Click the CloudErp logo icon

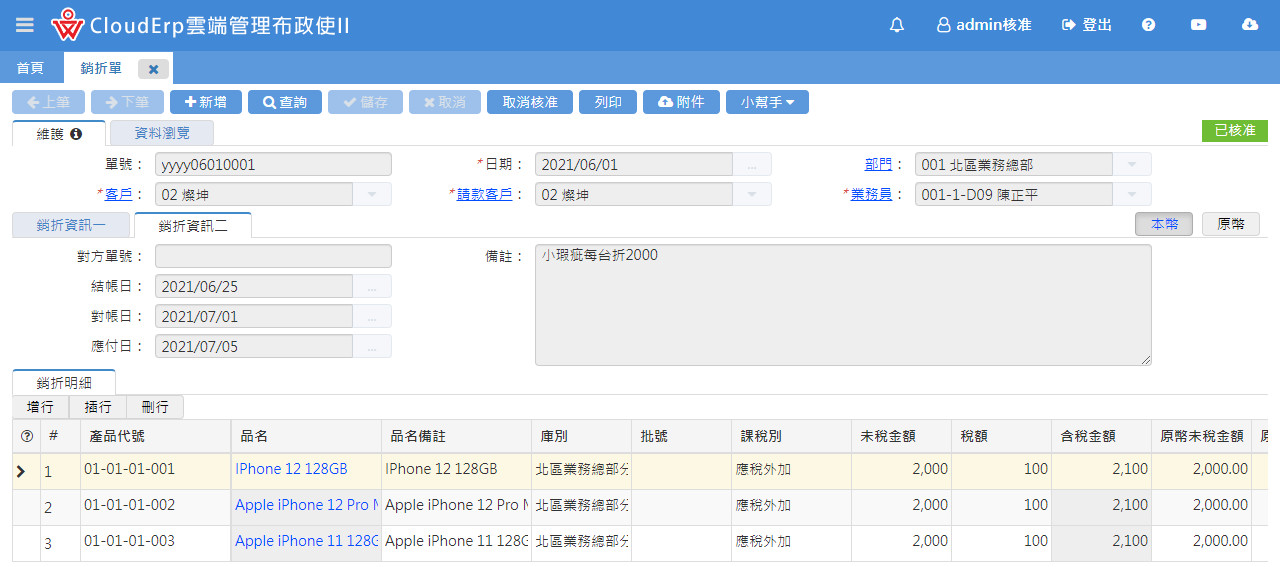tap(68, 25)
